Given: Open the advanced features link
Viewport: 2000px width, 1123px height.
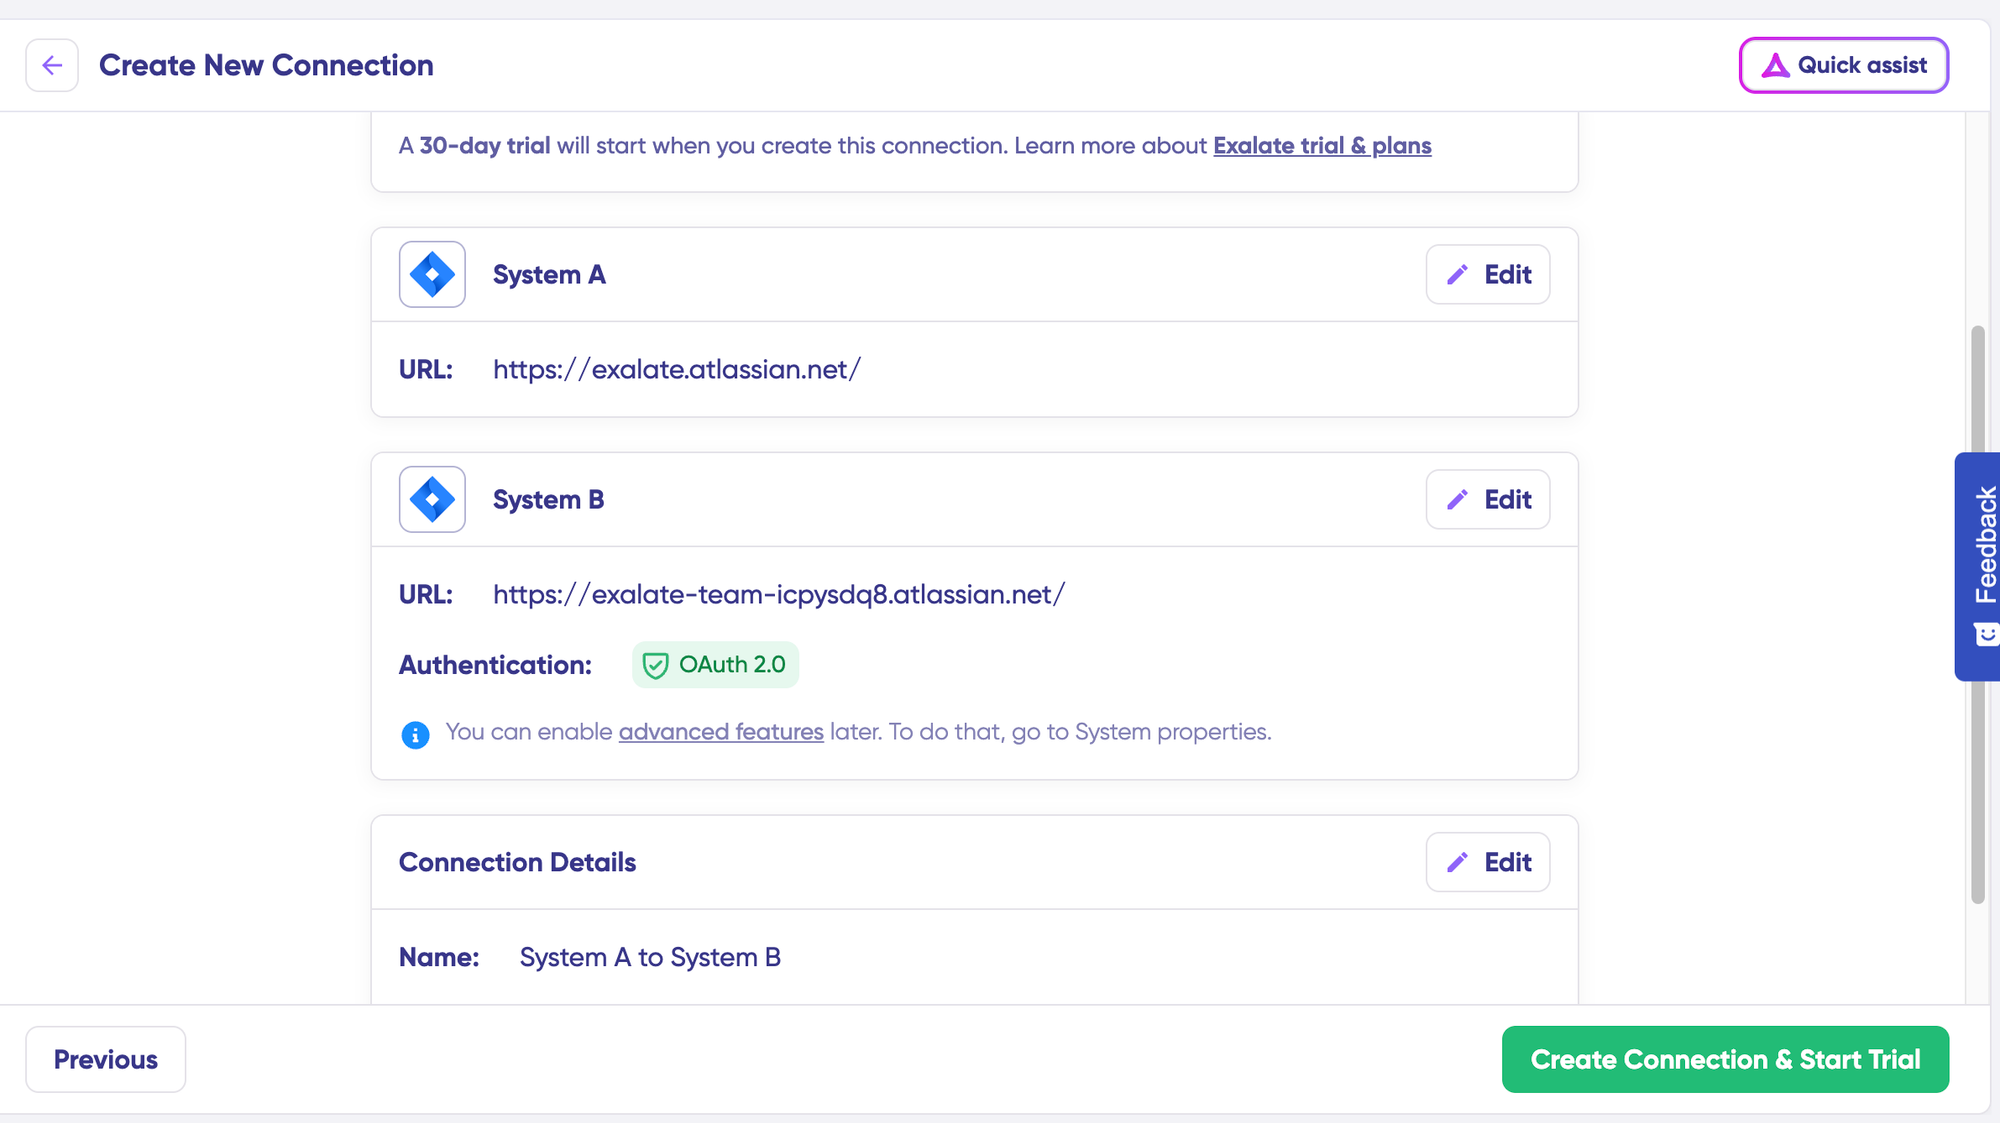Looking at the screenshot, I should pyautogui.click(x=721, y=732).
